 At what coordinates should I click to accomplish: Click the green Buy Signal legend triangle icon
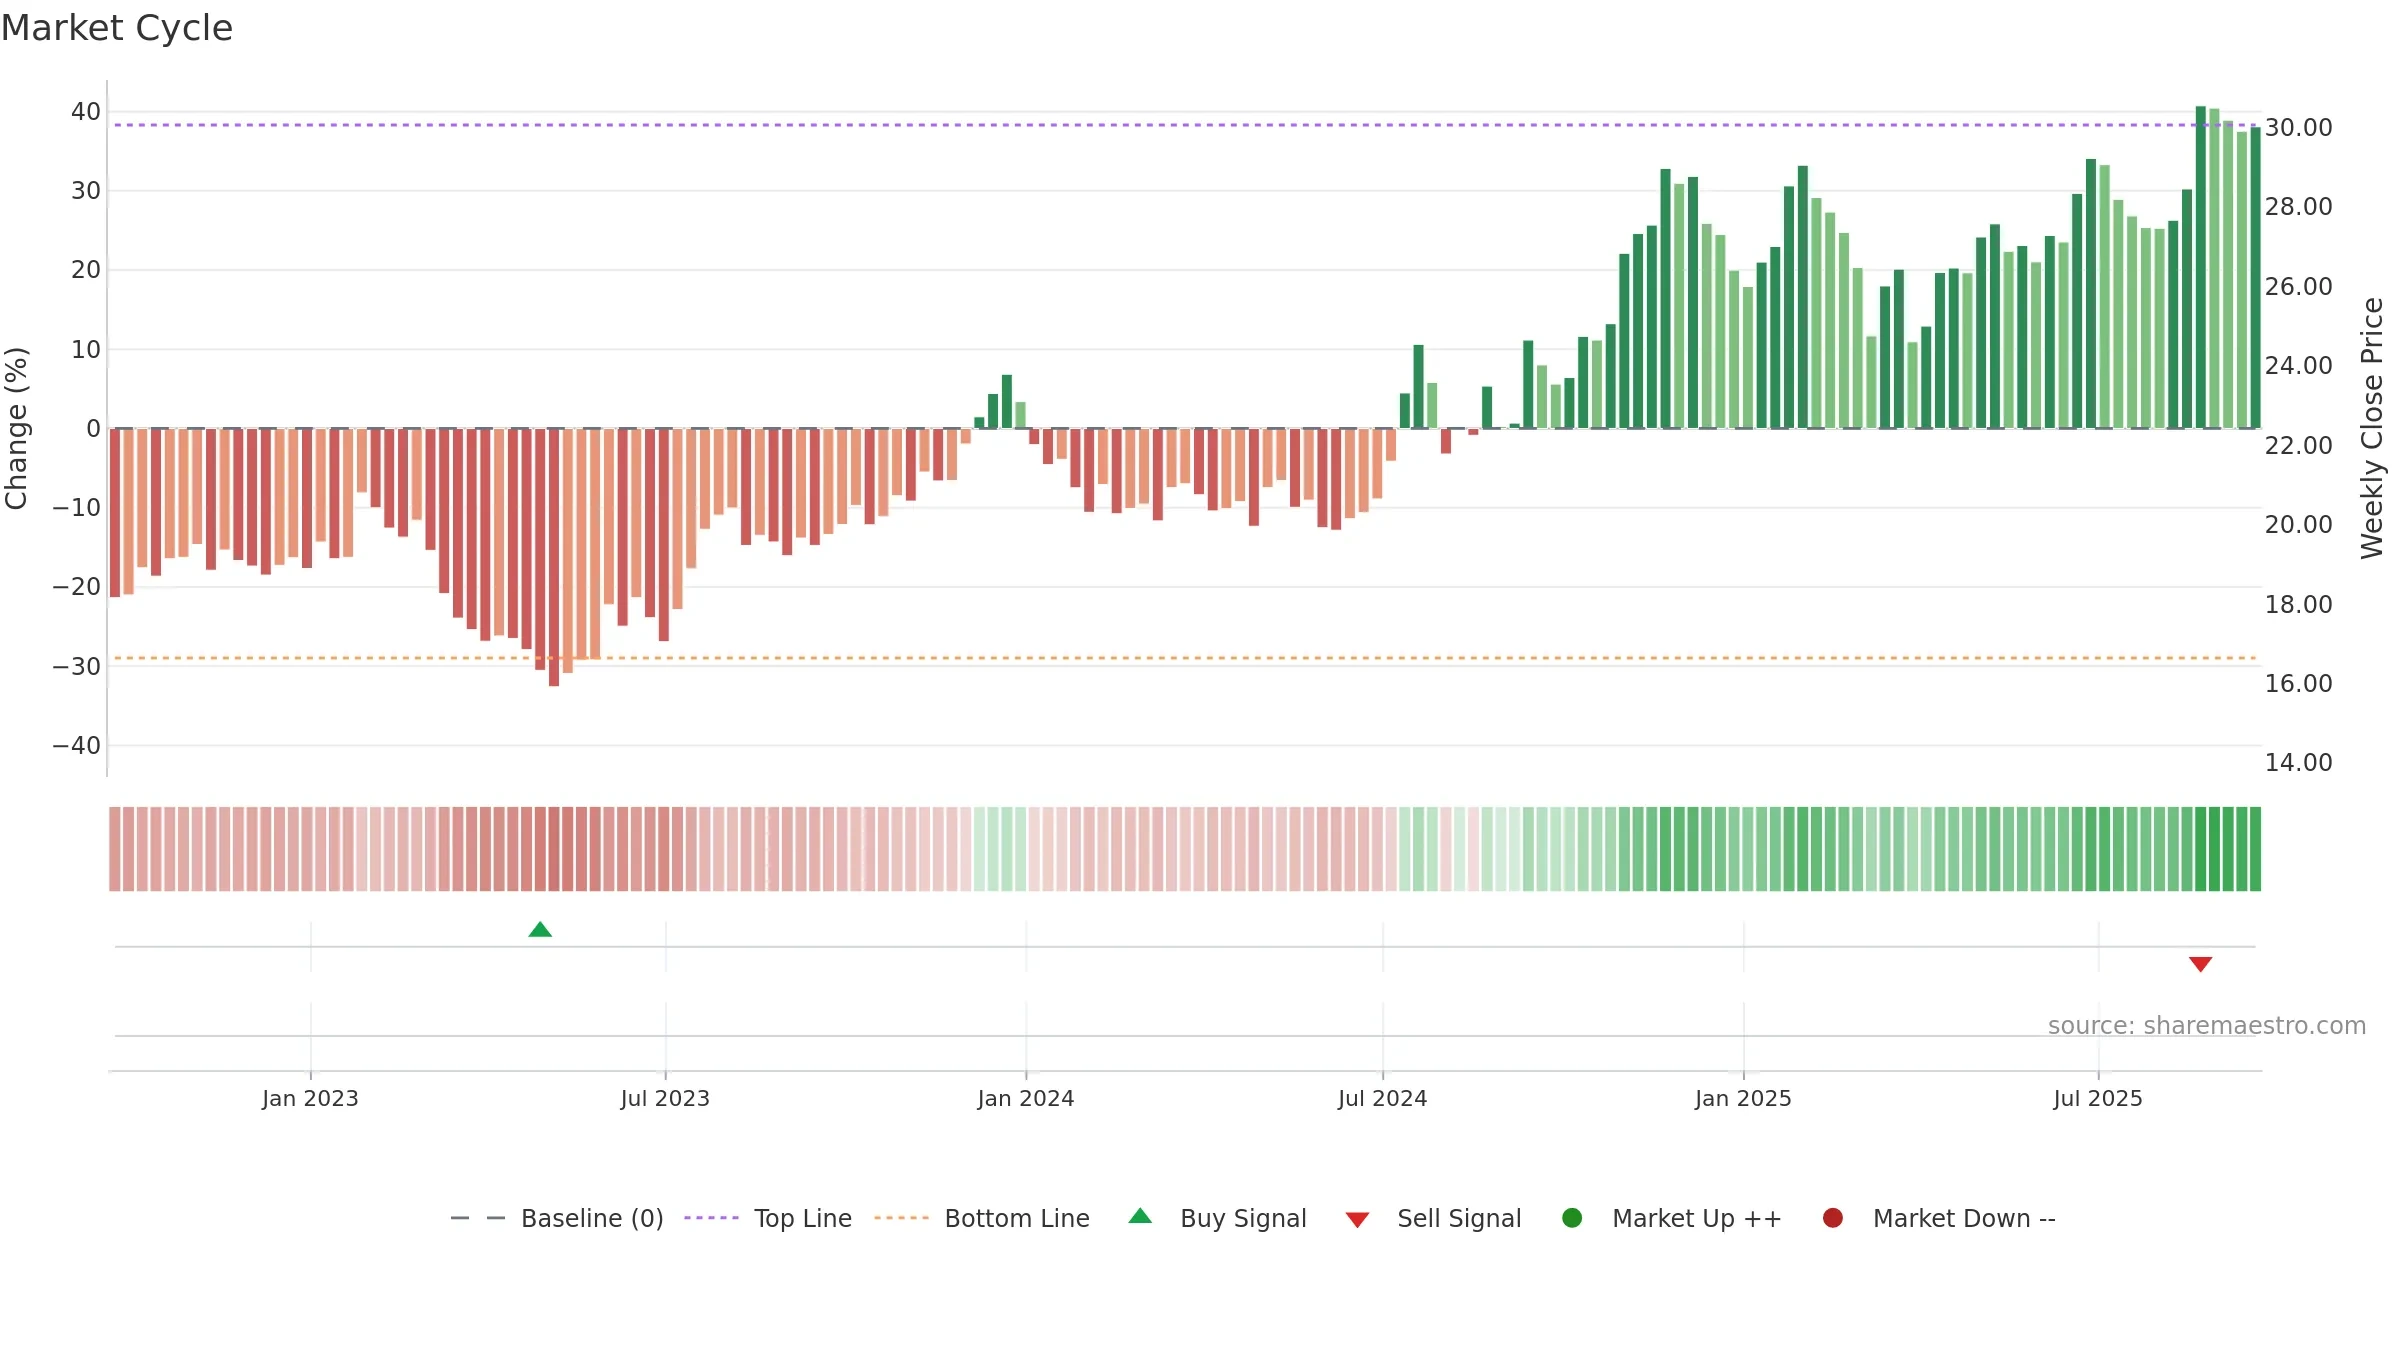click(x=1140, y=1216)
